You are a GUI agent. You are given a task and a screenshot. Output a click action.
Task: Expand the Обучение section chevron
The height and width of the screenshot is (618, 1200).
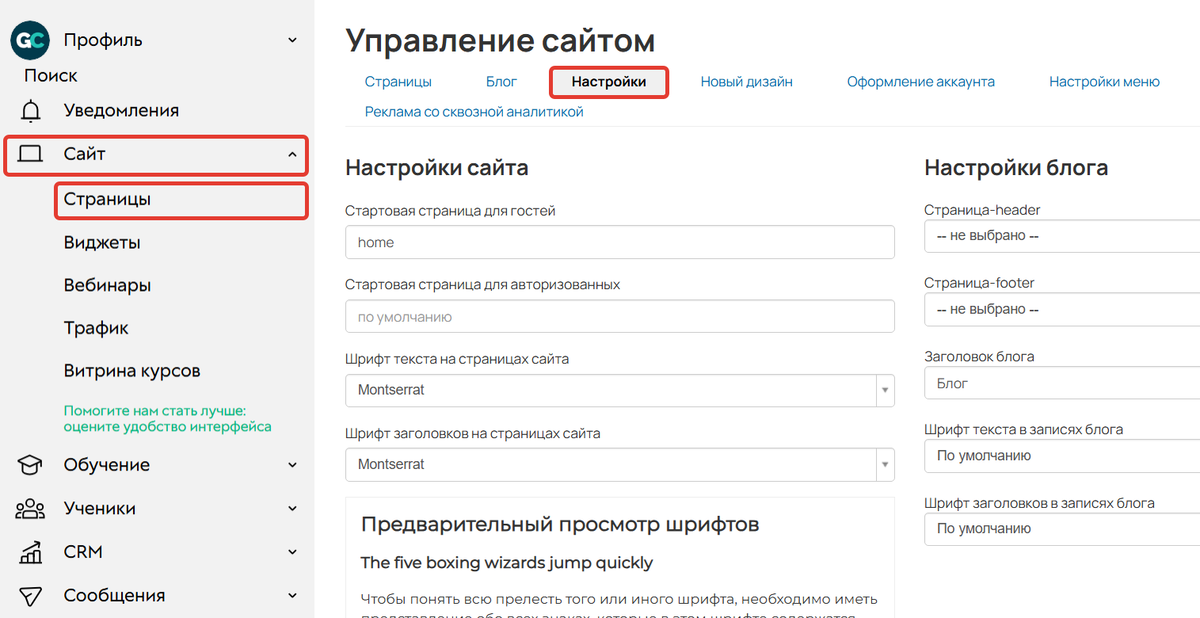292,465
